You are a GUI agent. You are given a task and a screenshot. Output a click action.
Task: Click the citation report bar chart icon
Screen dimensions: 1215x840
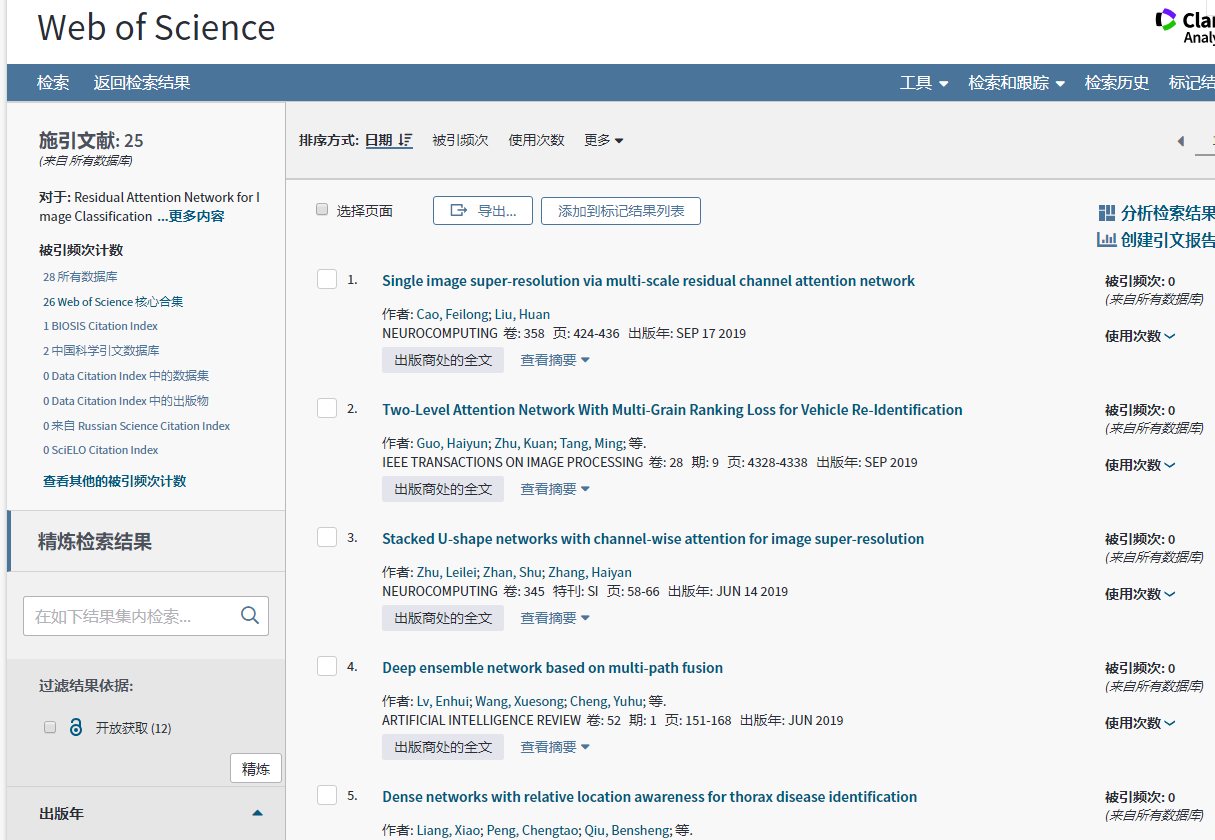pos(1106,239)
